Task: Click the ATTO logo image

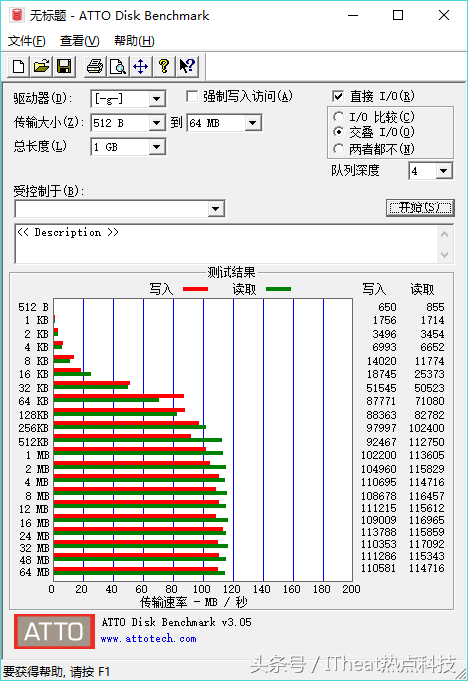Action: (x=54, y=631)
